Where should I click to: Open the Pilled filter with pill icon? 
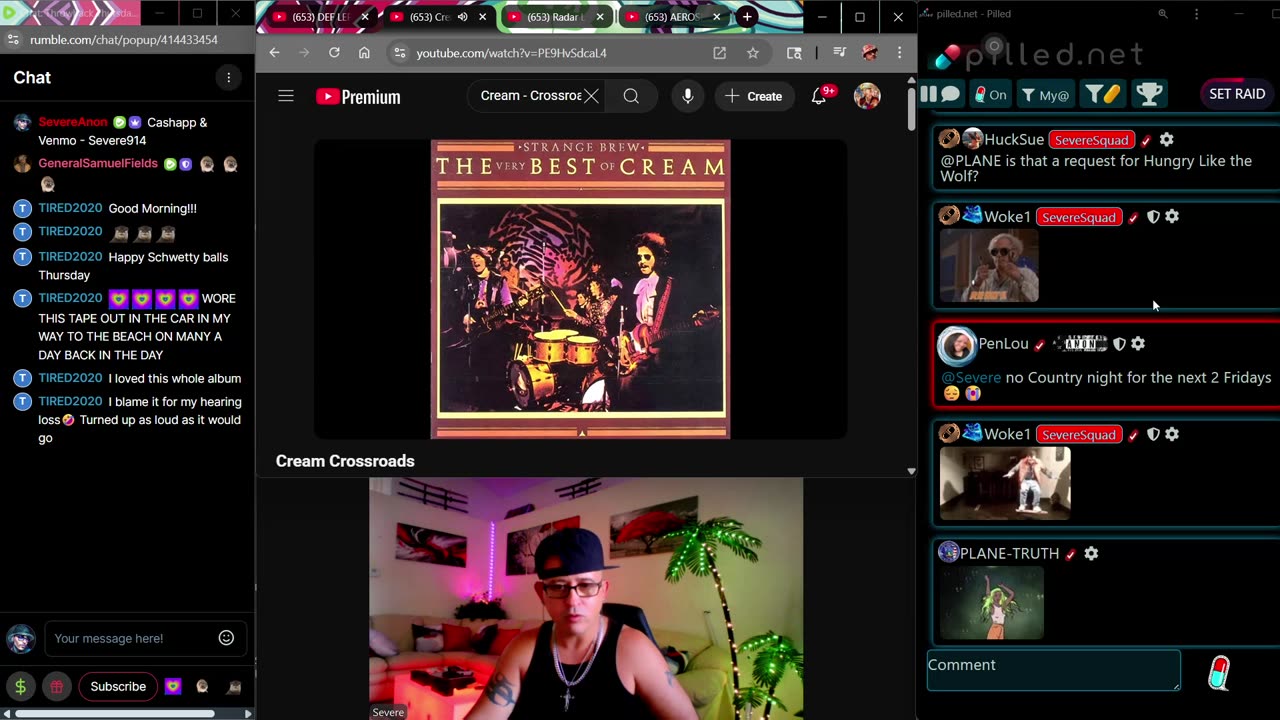click(1104, 94)
